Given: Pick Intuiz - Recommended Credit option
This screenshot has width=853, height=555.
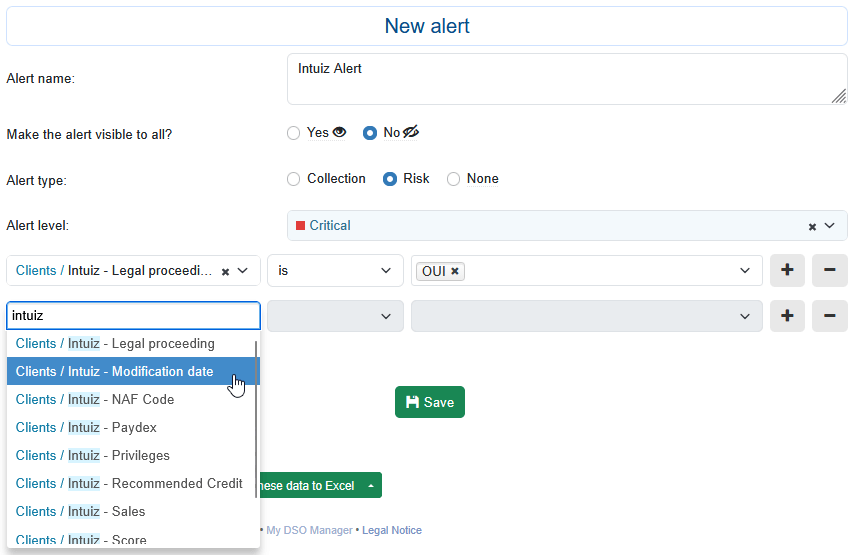Looking at the screenshot, I should pos(129,483).
